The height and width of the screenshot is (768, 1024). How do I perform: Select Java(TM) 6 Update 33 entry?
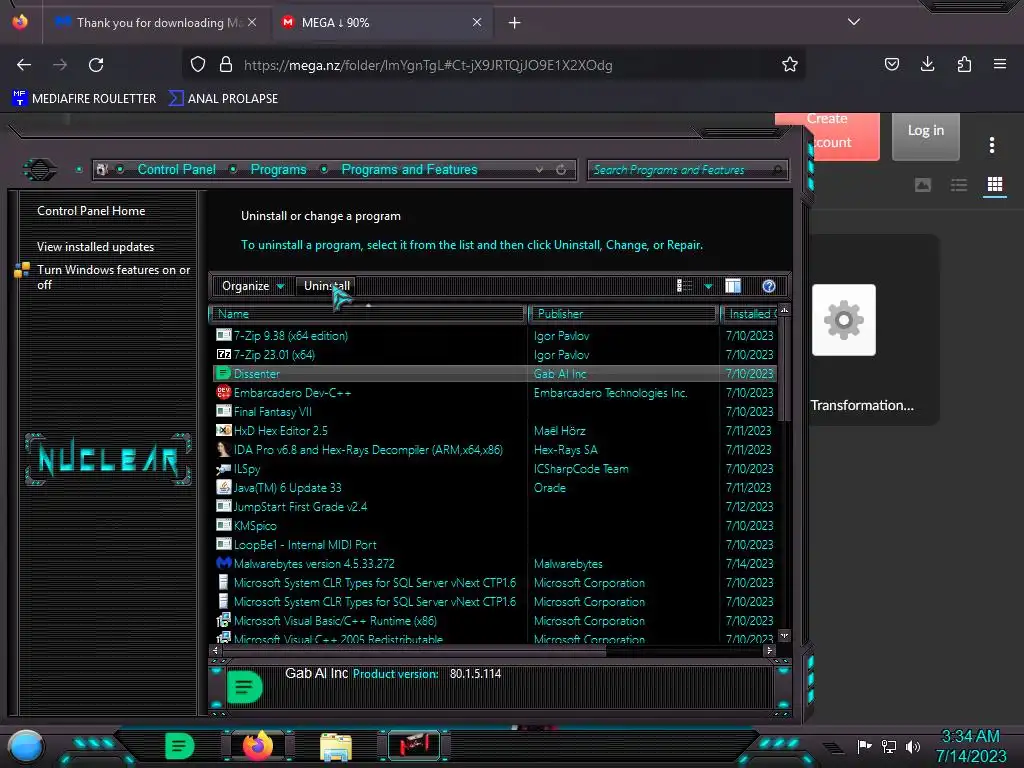coord(495,487)
